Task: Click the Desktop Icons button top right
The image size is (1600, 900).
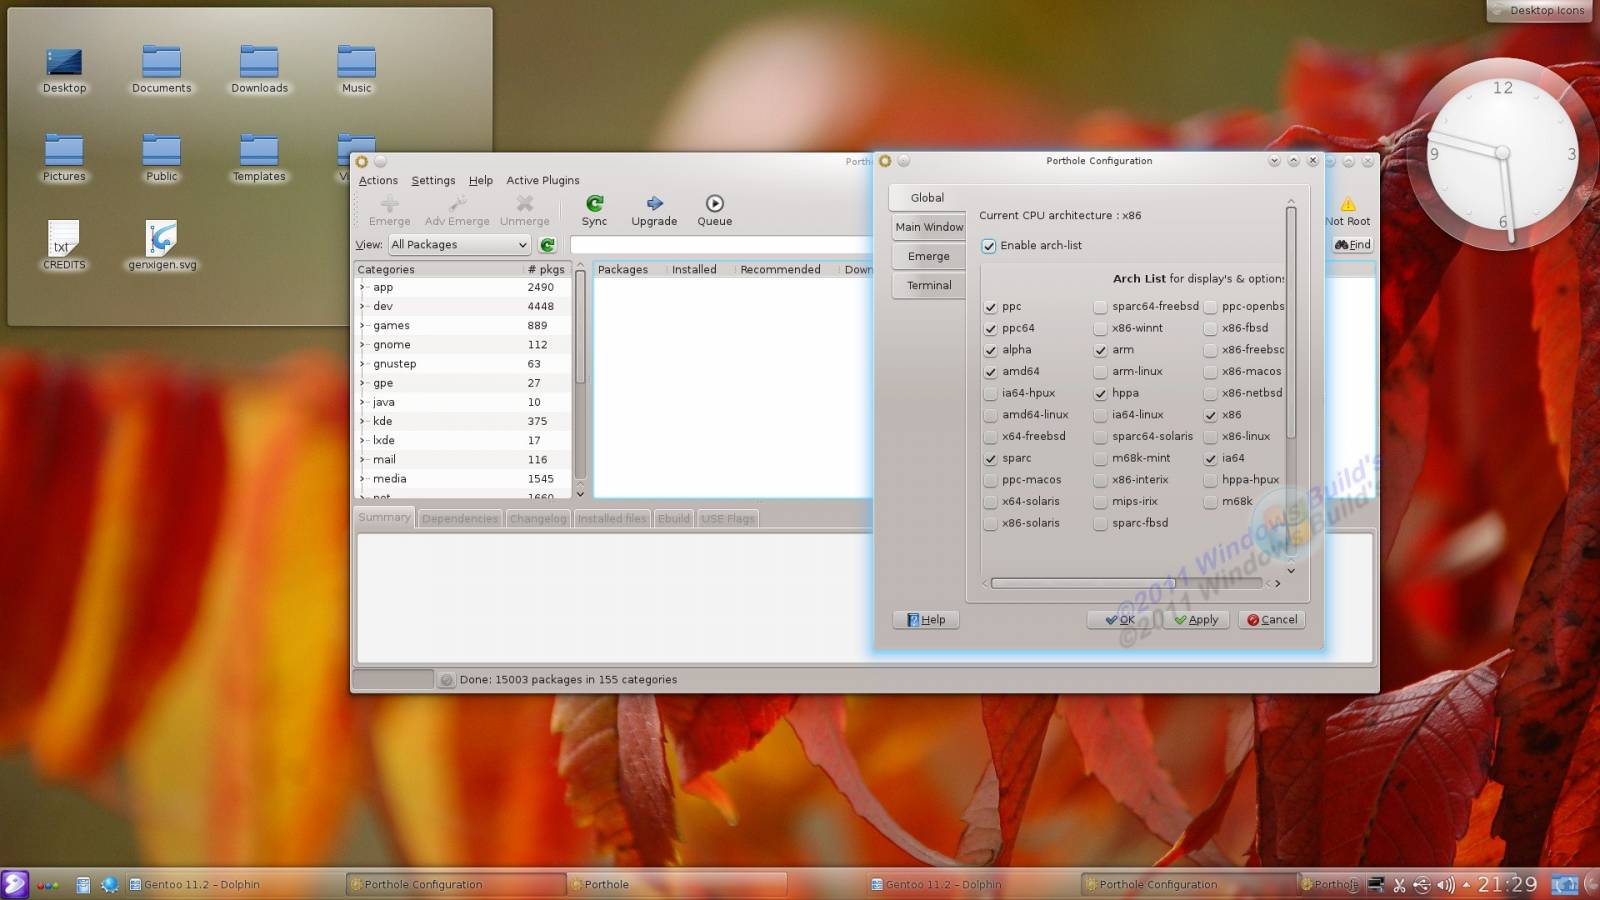Action: (1539, 10)
